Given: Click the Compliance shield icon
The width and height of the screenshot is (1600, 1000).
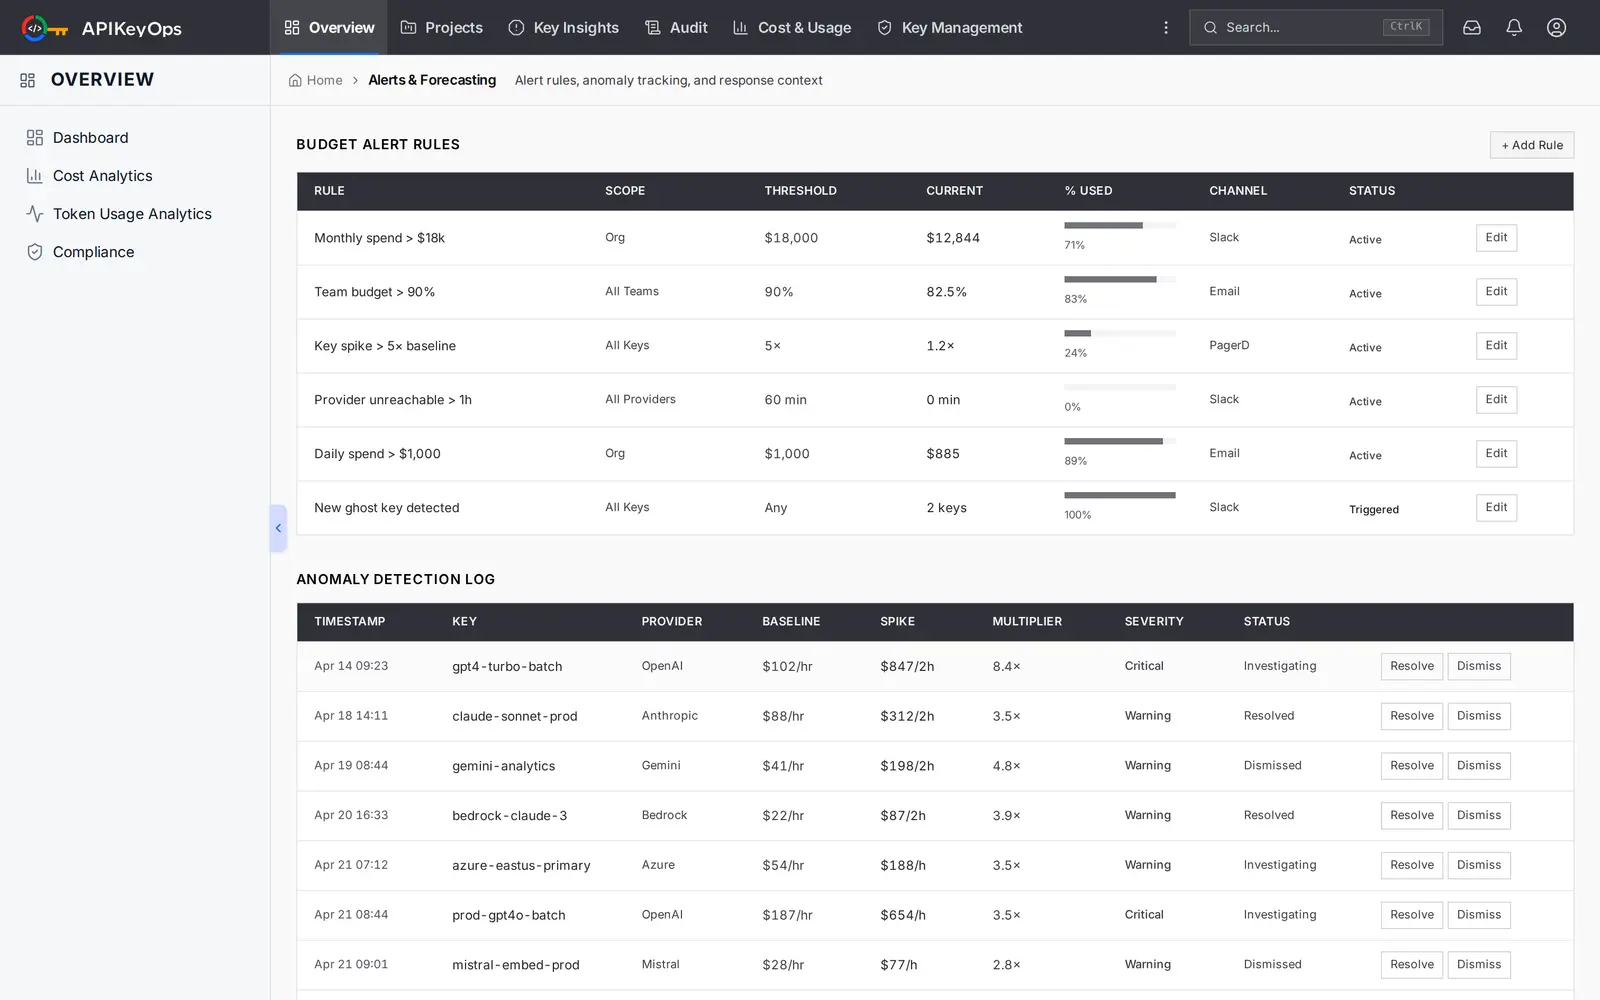Looking at the screenshot, I should [35, 252].
